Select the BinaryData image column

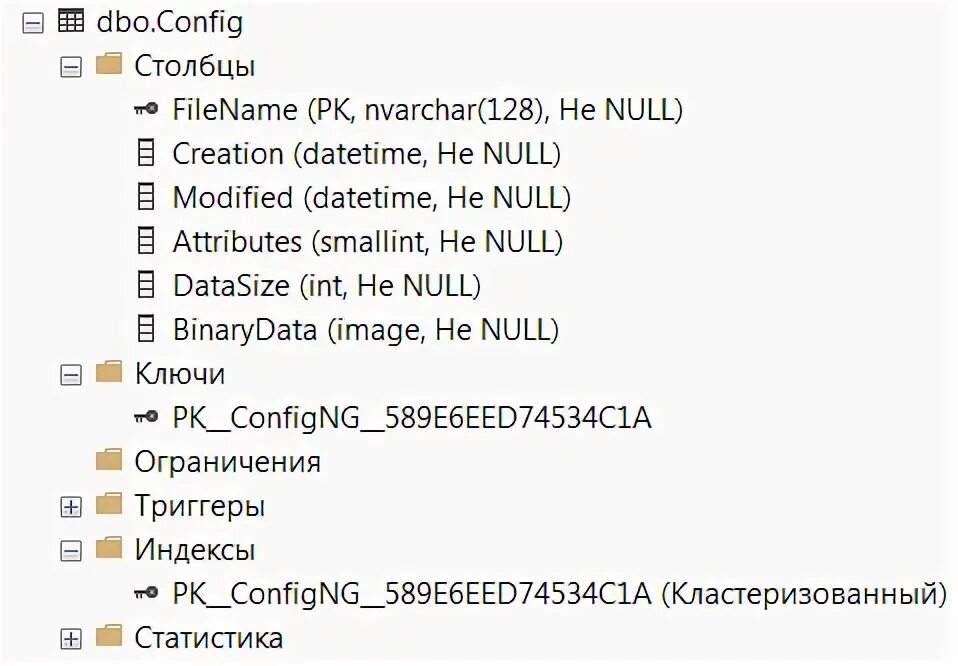pyautogui.click(x=365, y=330)
